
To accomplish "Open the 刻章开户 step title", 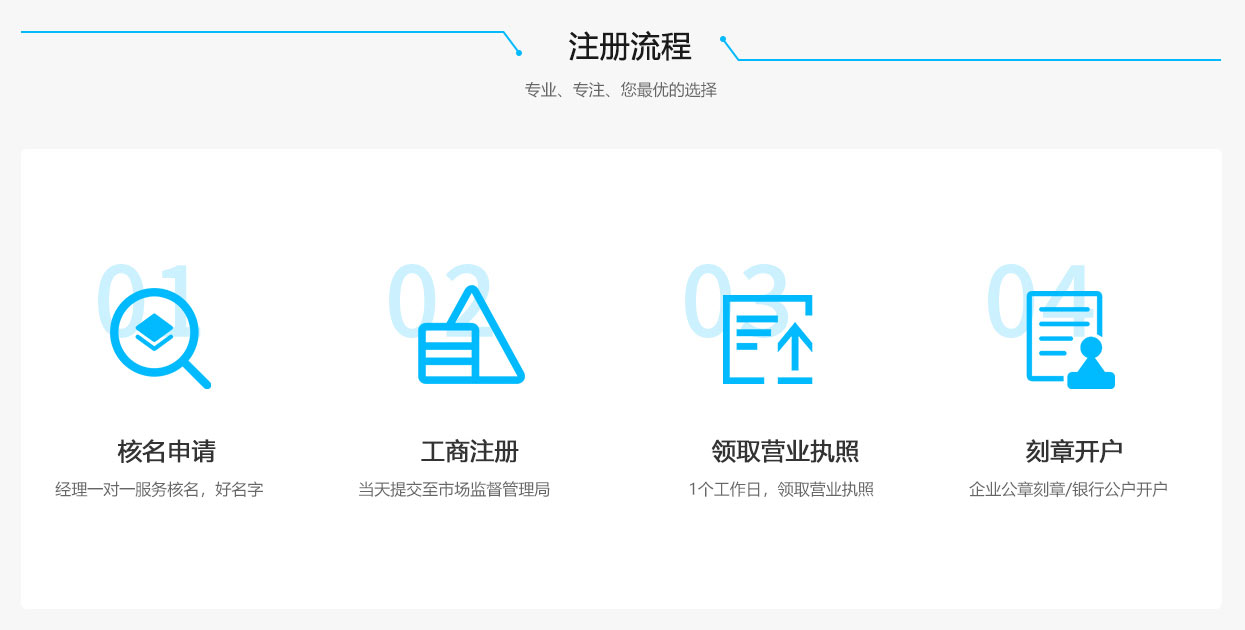I will click(x=1074, y=451).
